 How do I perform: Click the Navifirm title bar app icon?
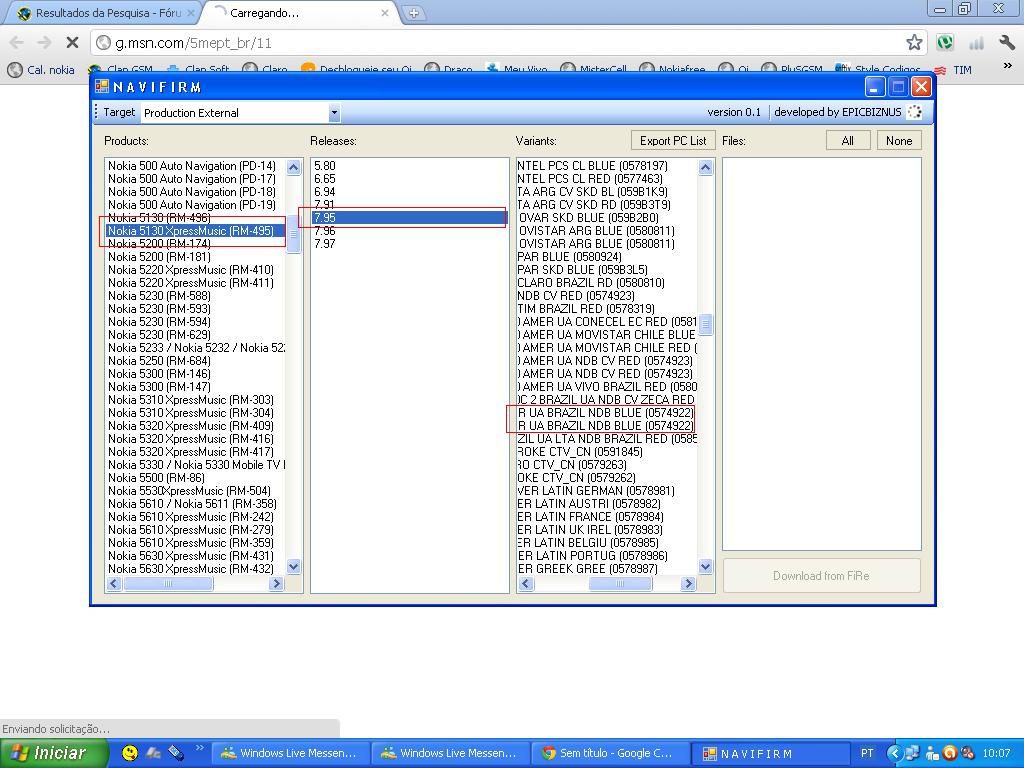click(x=102, y=86)
